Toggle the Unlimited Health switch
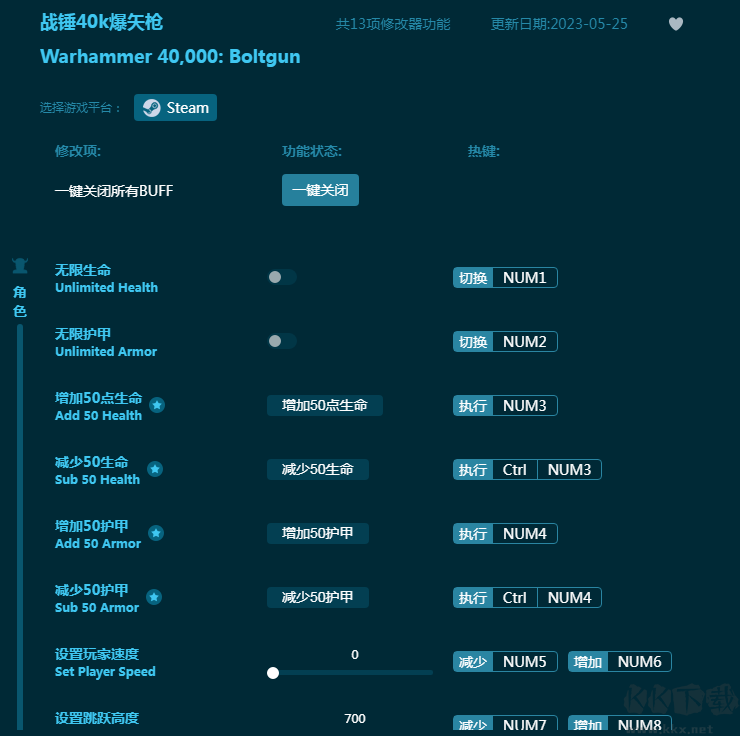Image resolution: width=740 pixels, height=736 pixels. [x=282, y=277]
